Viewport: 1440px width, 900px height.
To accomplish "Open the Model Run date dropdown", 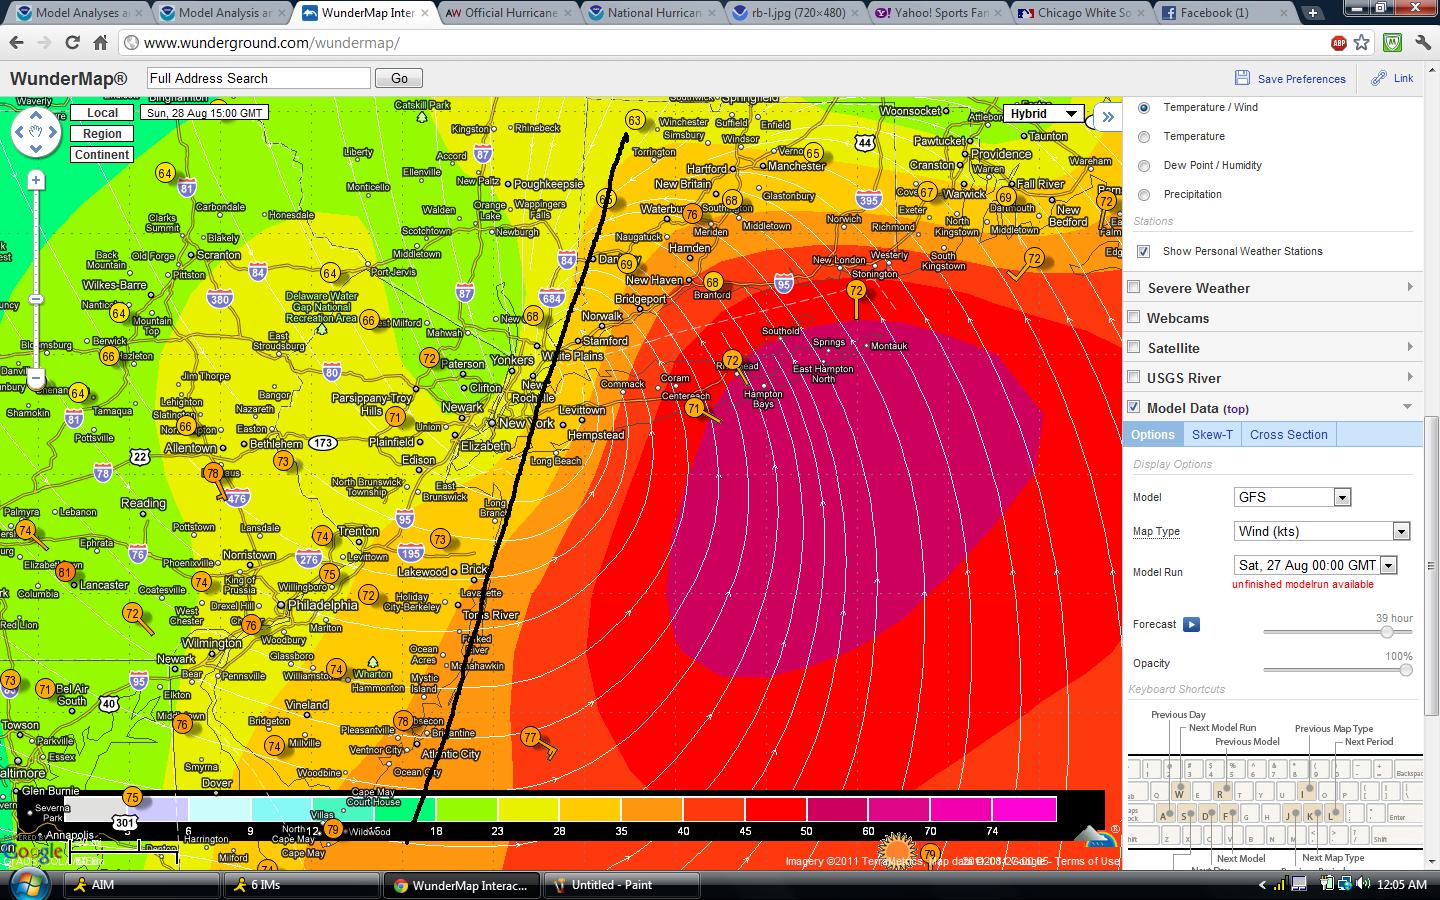I will point(1316,565).
